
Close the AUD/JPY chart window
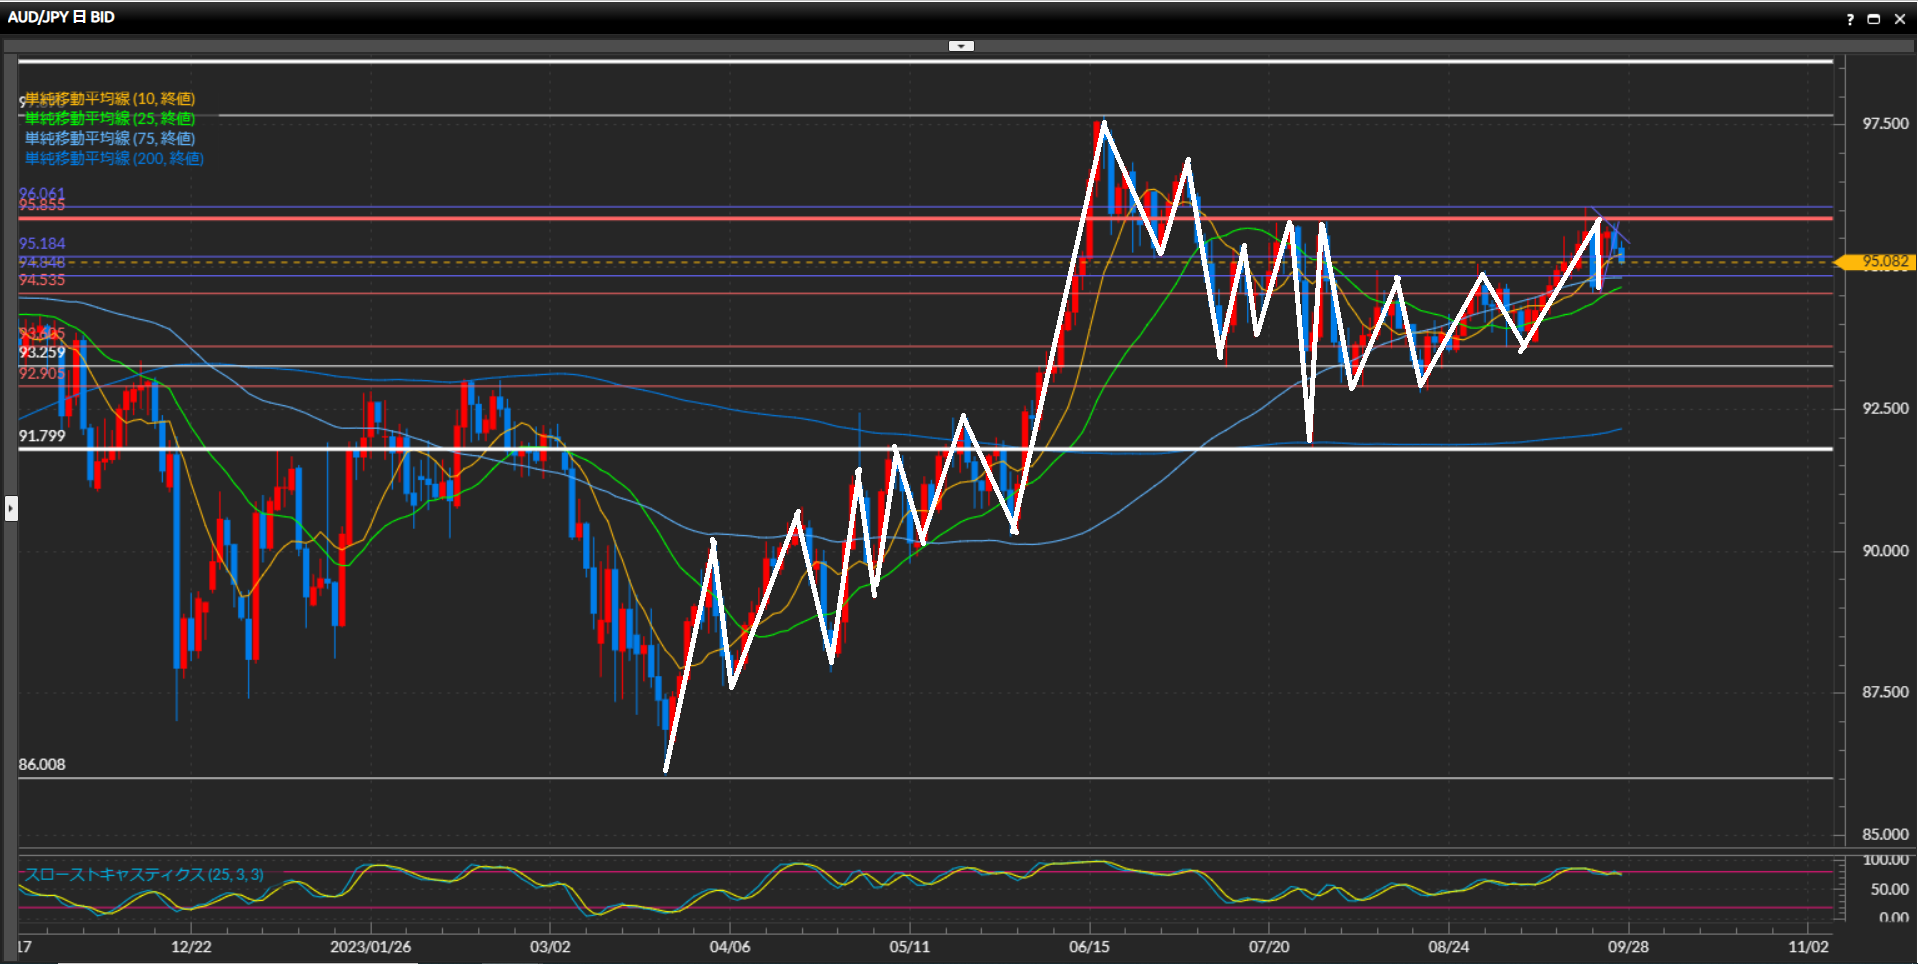pyautogui.click(x=1900, y=19)
